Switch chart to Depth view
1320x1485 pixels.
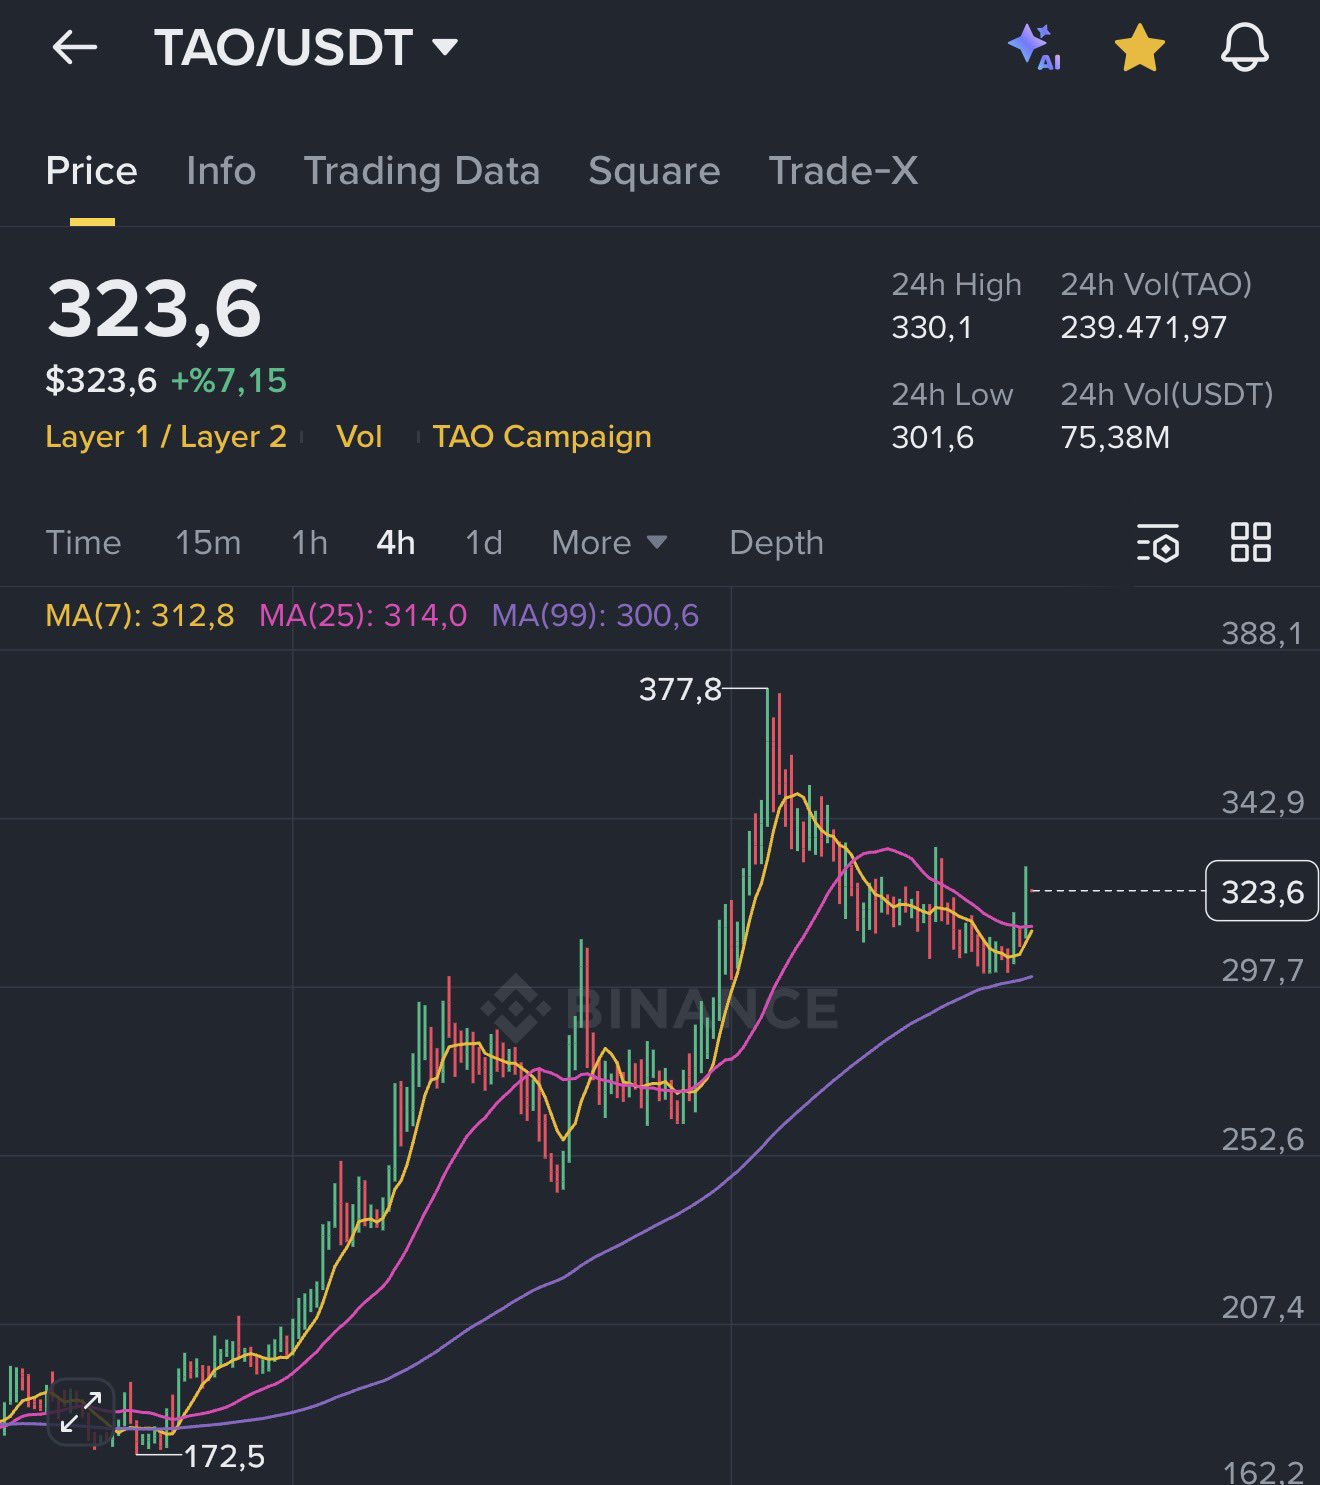[776, 543]
